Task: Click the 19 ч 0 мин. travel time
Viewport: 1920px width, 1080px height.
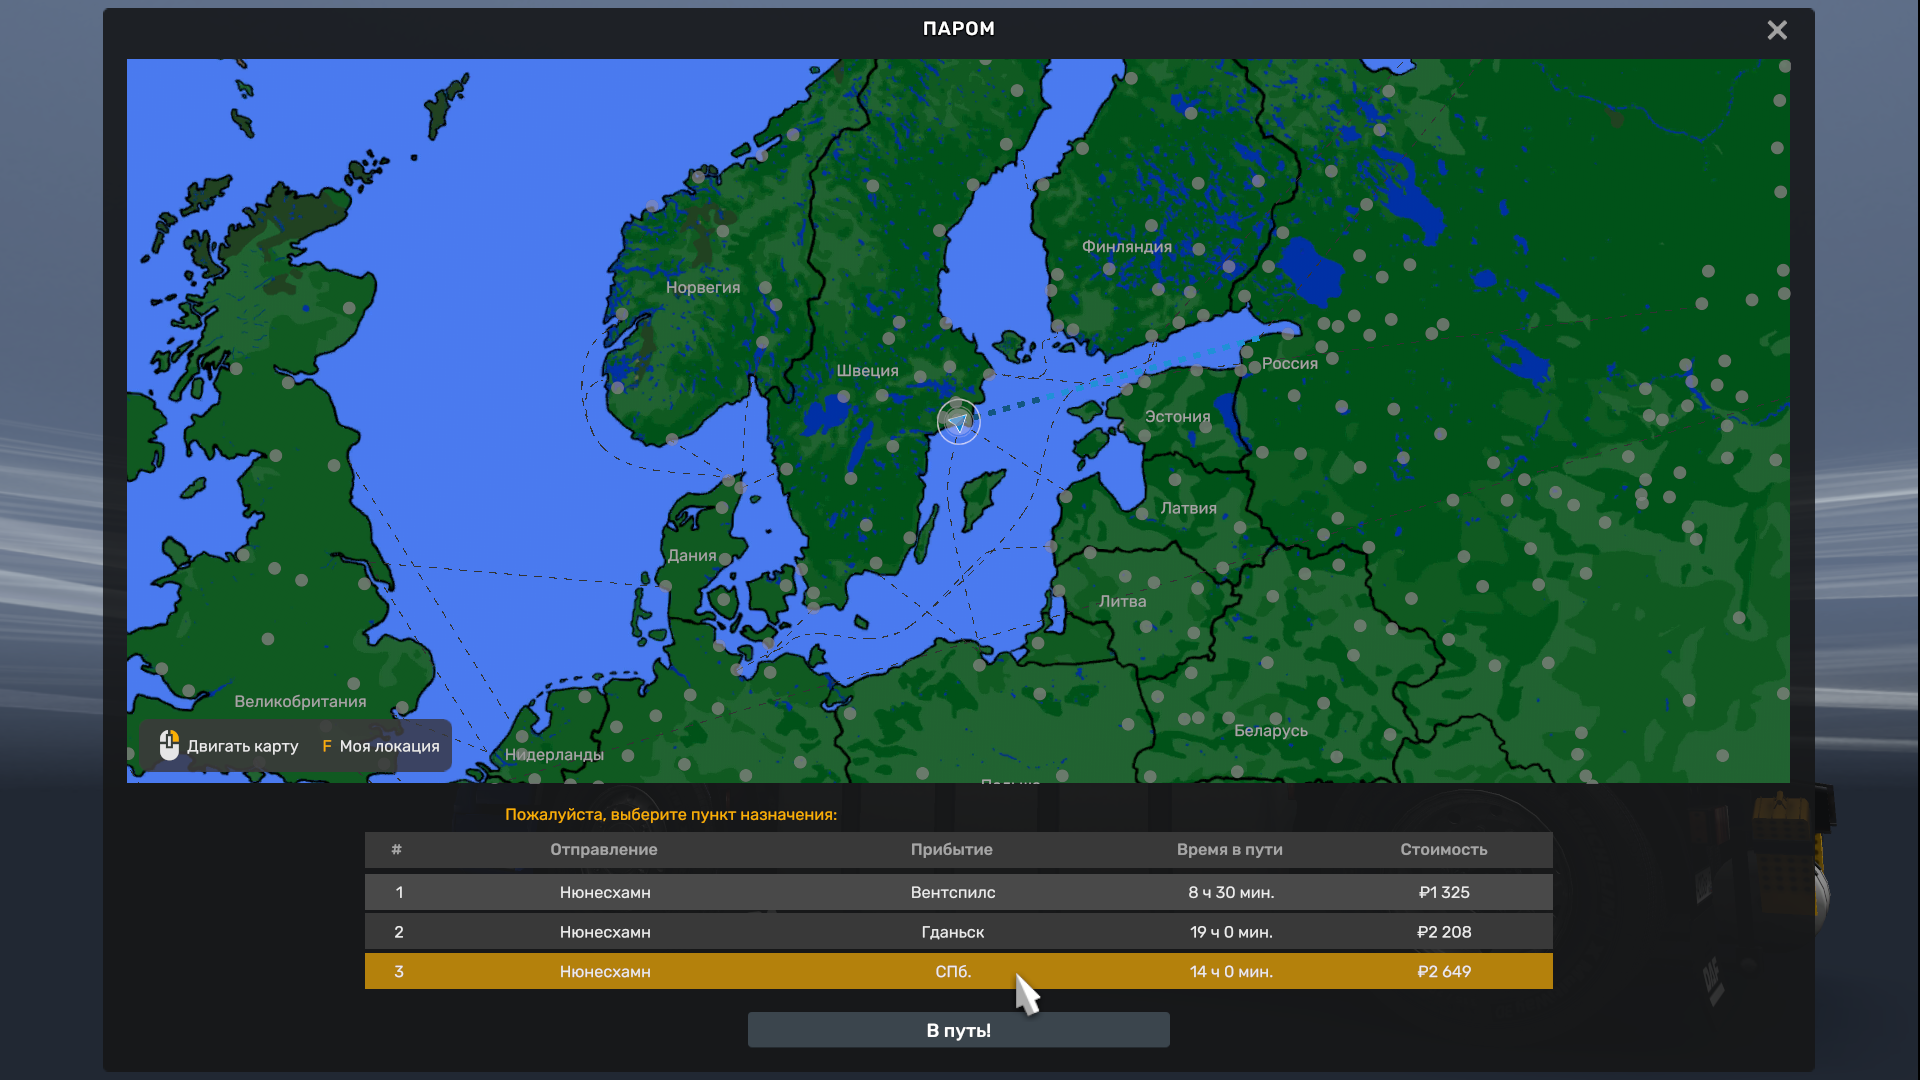Action: [x=1230, y=932]
